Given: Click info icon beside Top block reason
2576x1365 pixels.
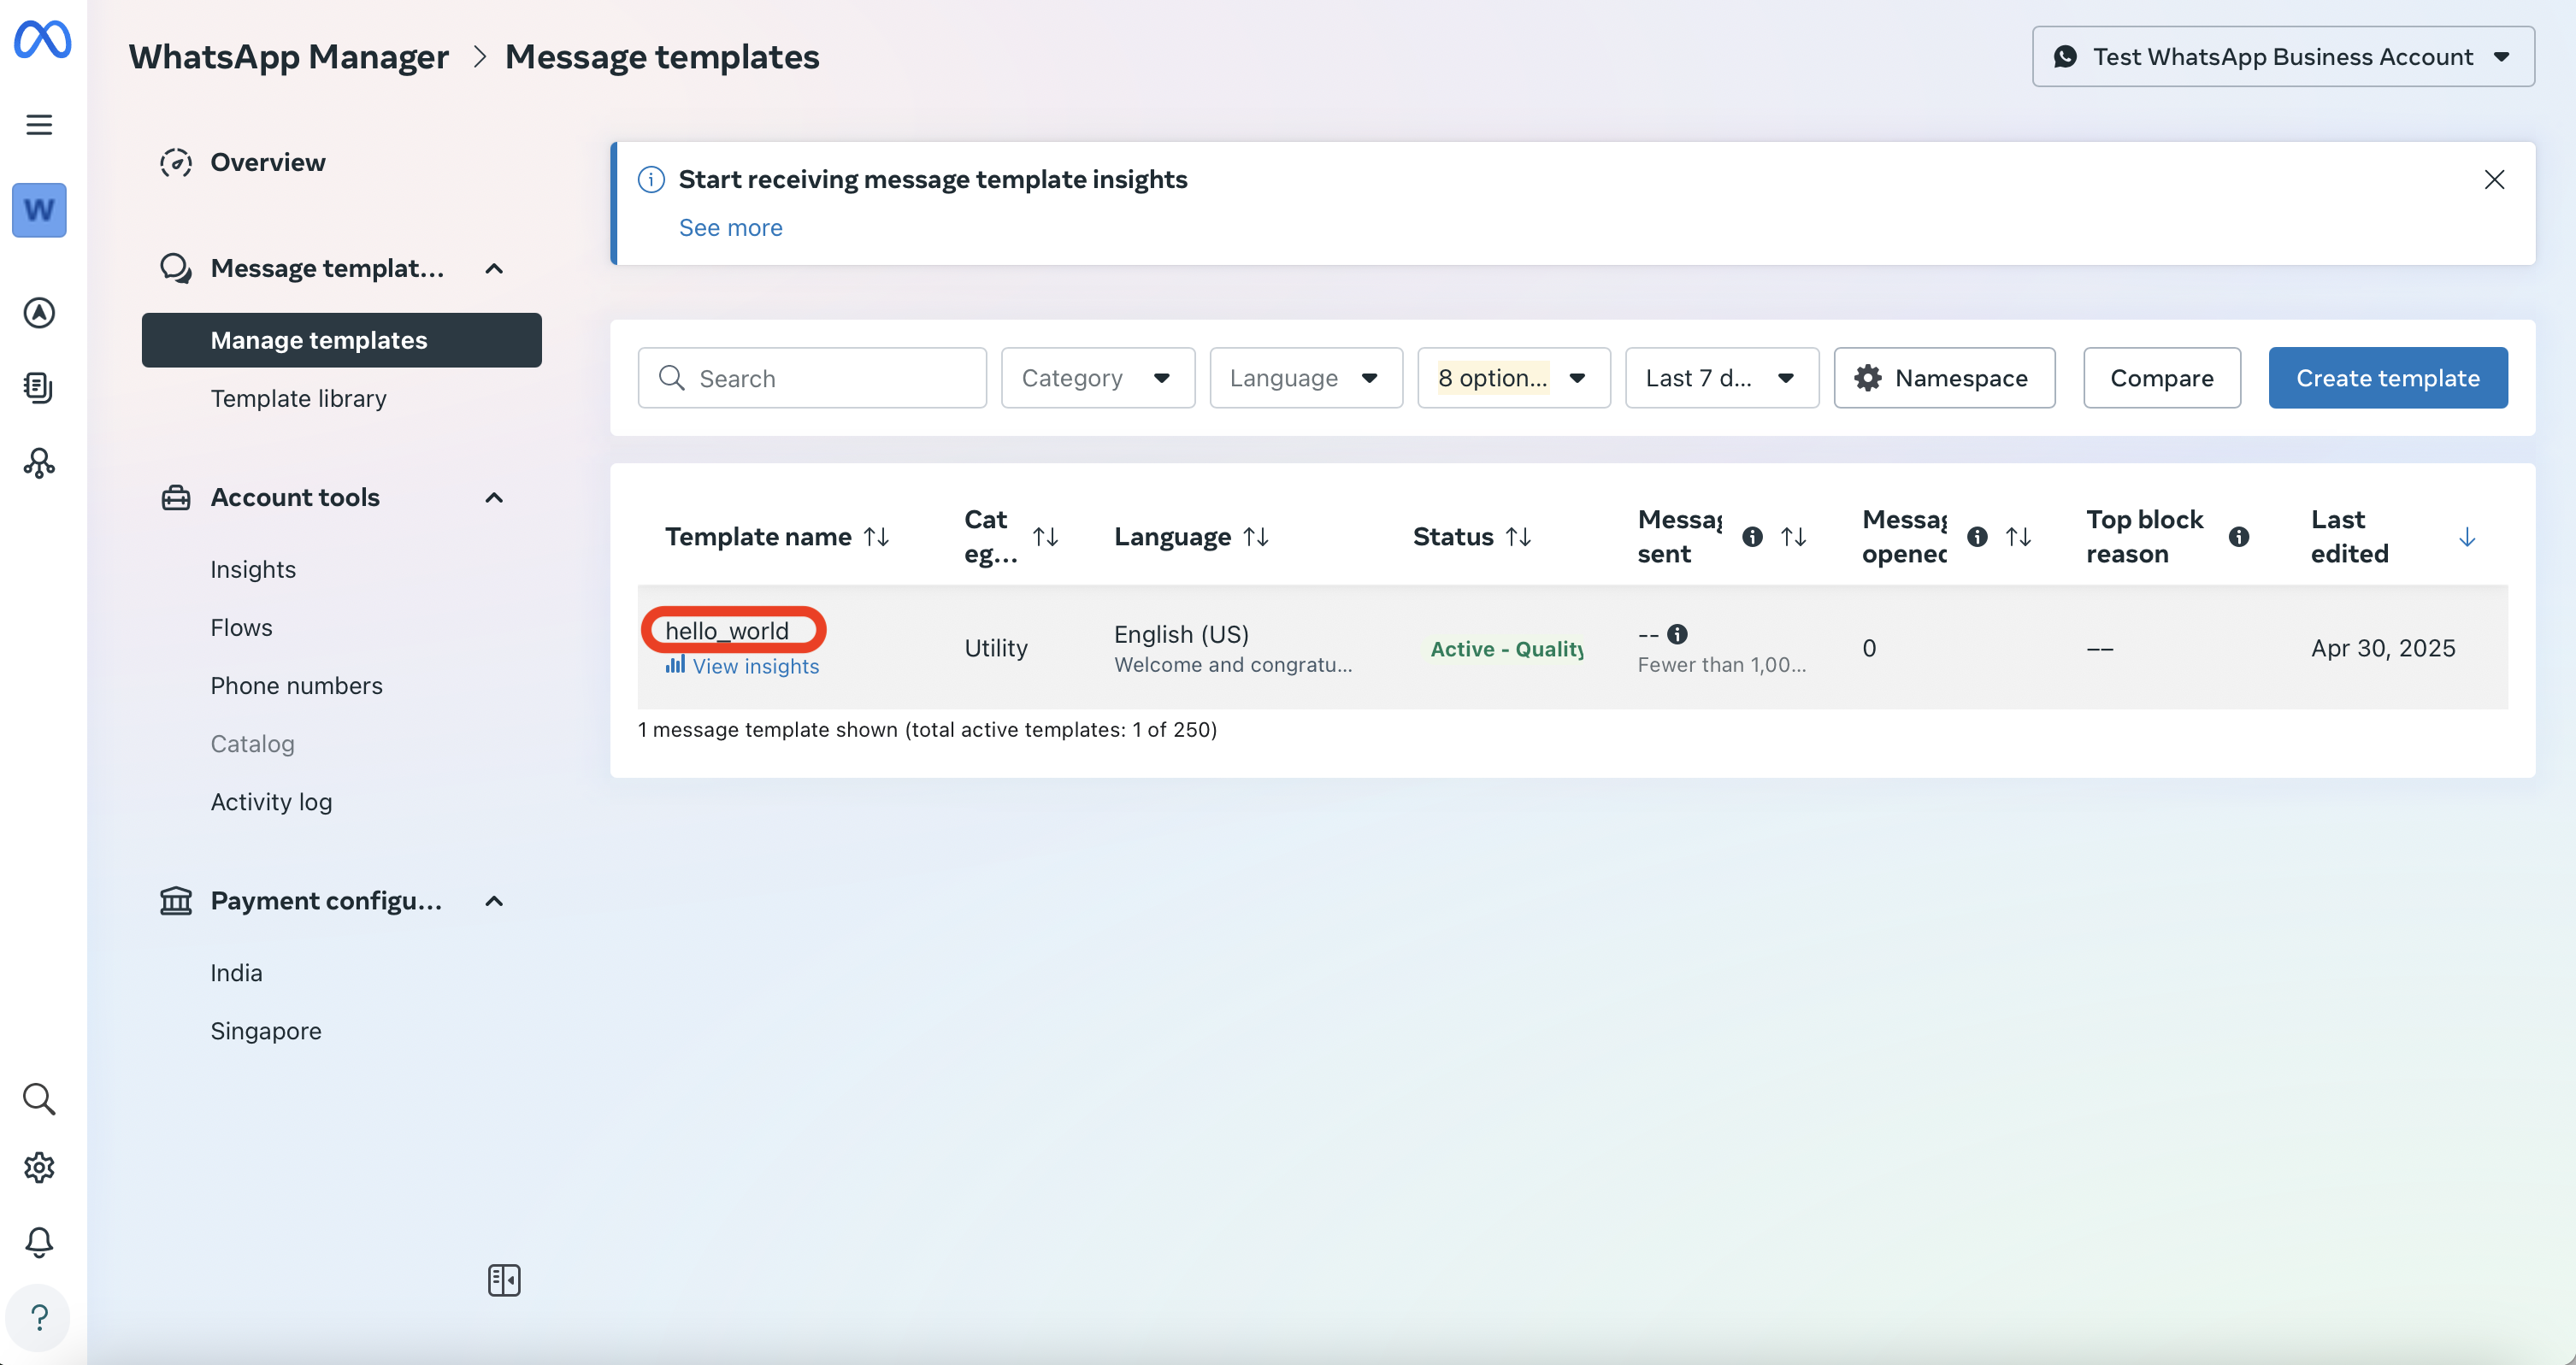Looking at the screenshot, I should 2239,537.
